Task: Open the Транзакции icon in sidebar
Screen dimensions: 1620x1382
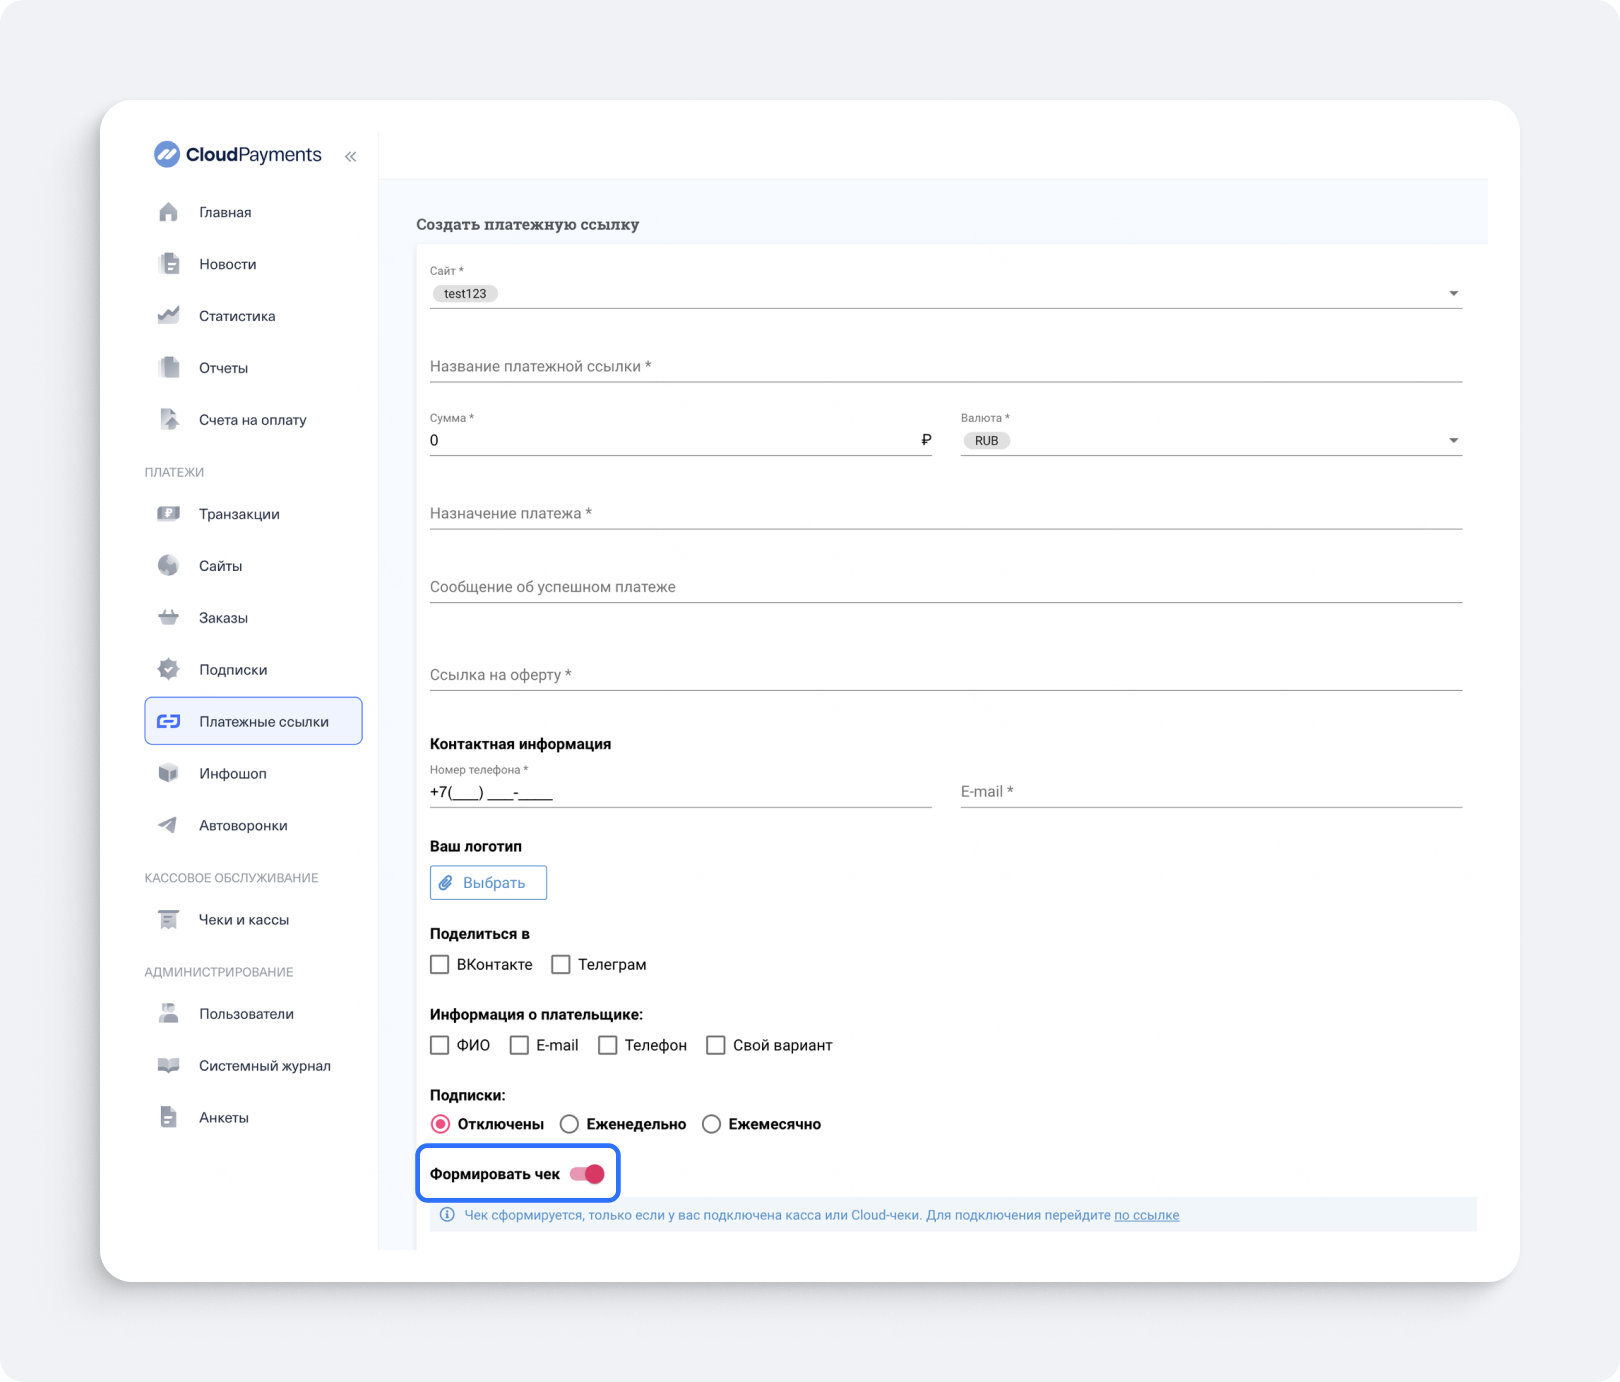Action: tap(168, 514)
